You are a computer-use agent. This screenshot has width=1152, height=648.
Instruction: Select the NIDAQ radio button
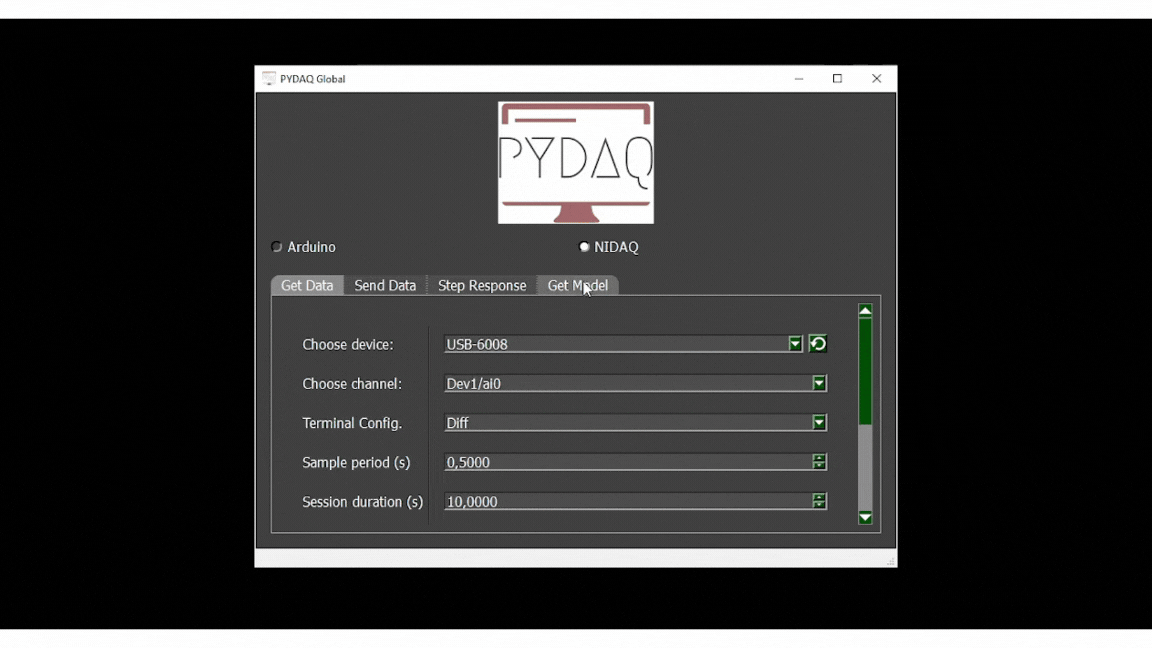click(x=584, y=247)
